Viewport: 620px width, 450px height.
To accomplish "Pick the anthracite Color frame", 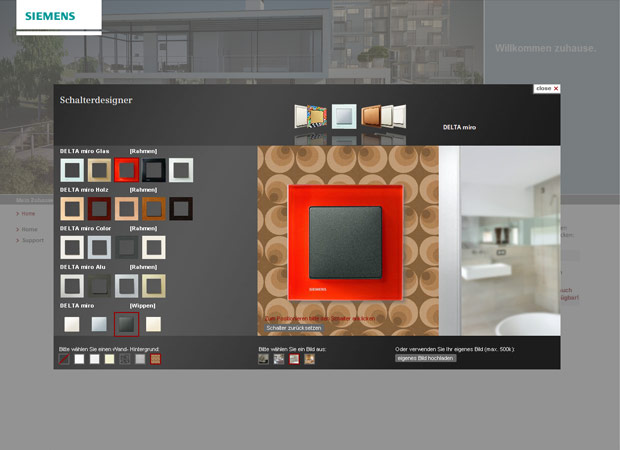I will tap(127, 248).
